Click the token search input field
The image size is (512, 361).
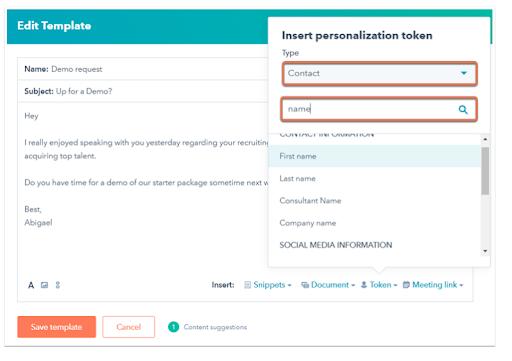click(379, 109)
